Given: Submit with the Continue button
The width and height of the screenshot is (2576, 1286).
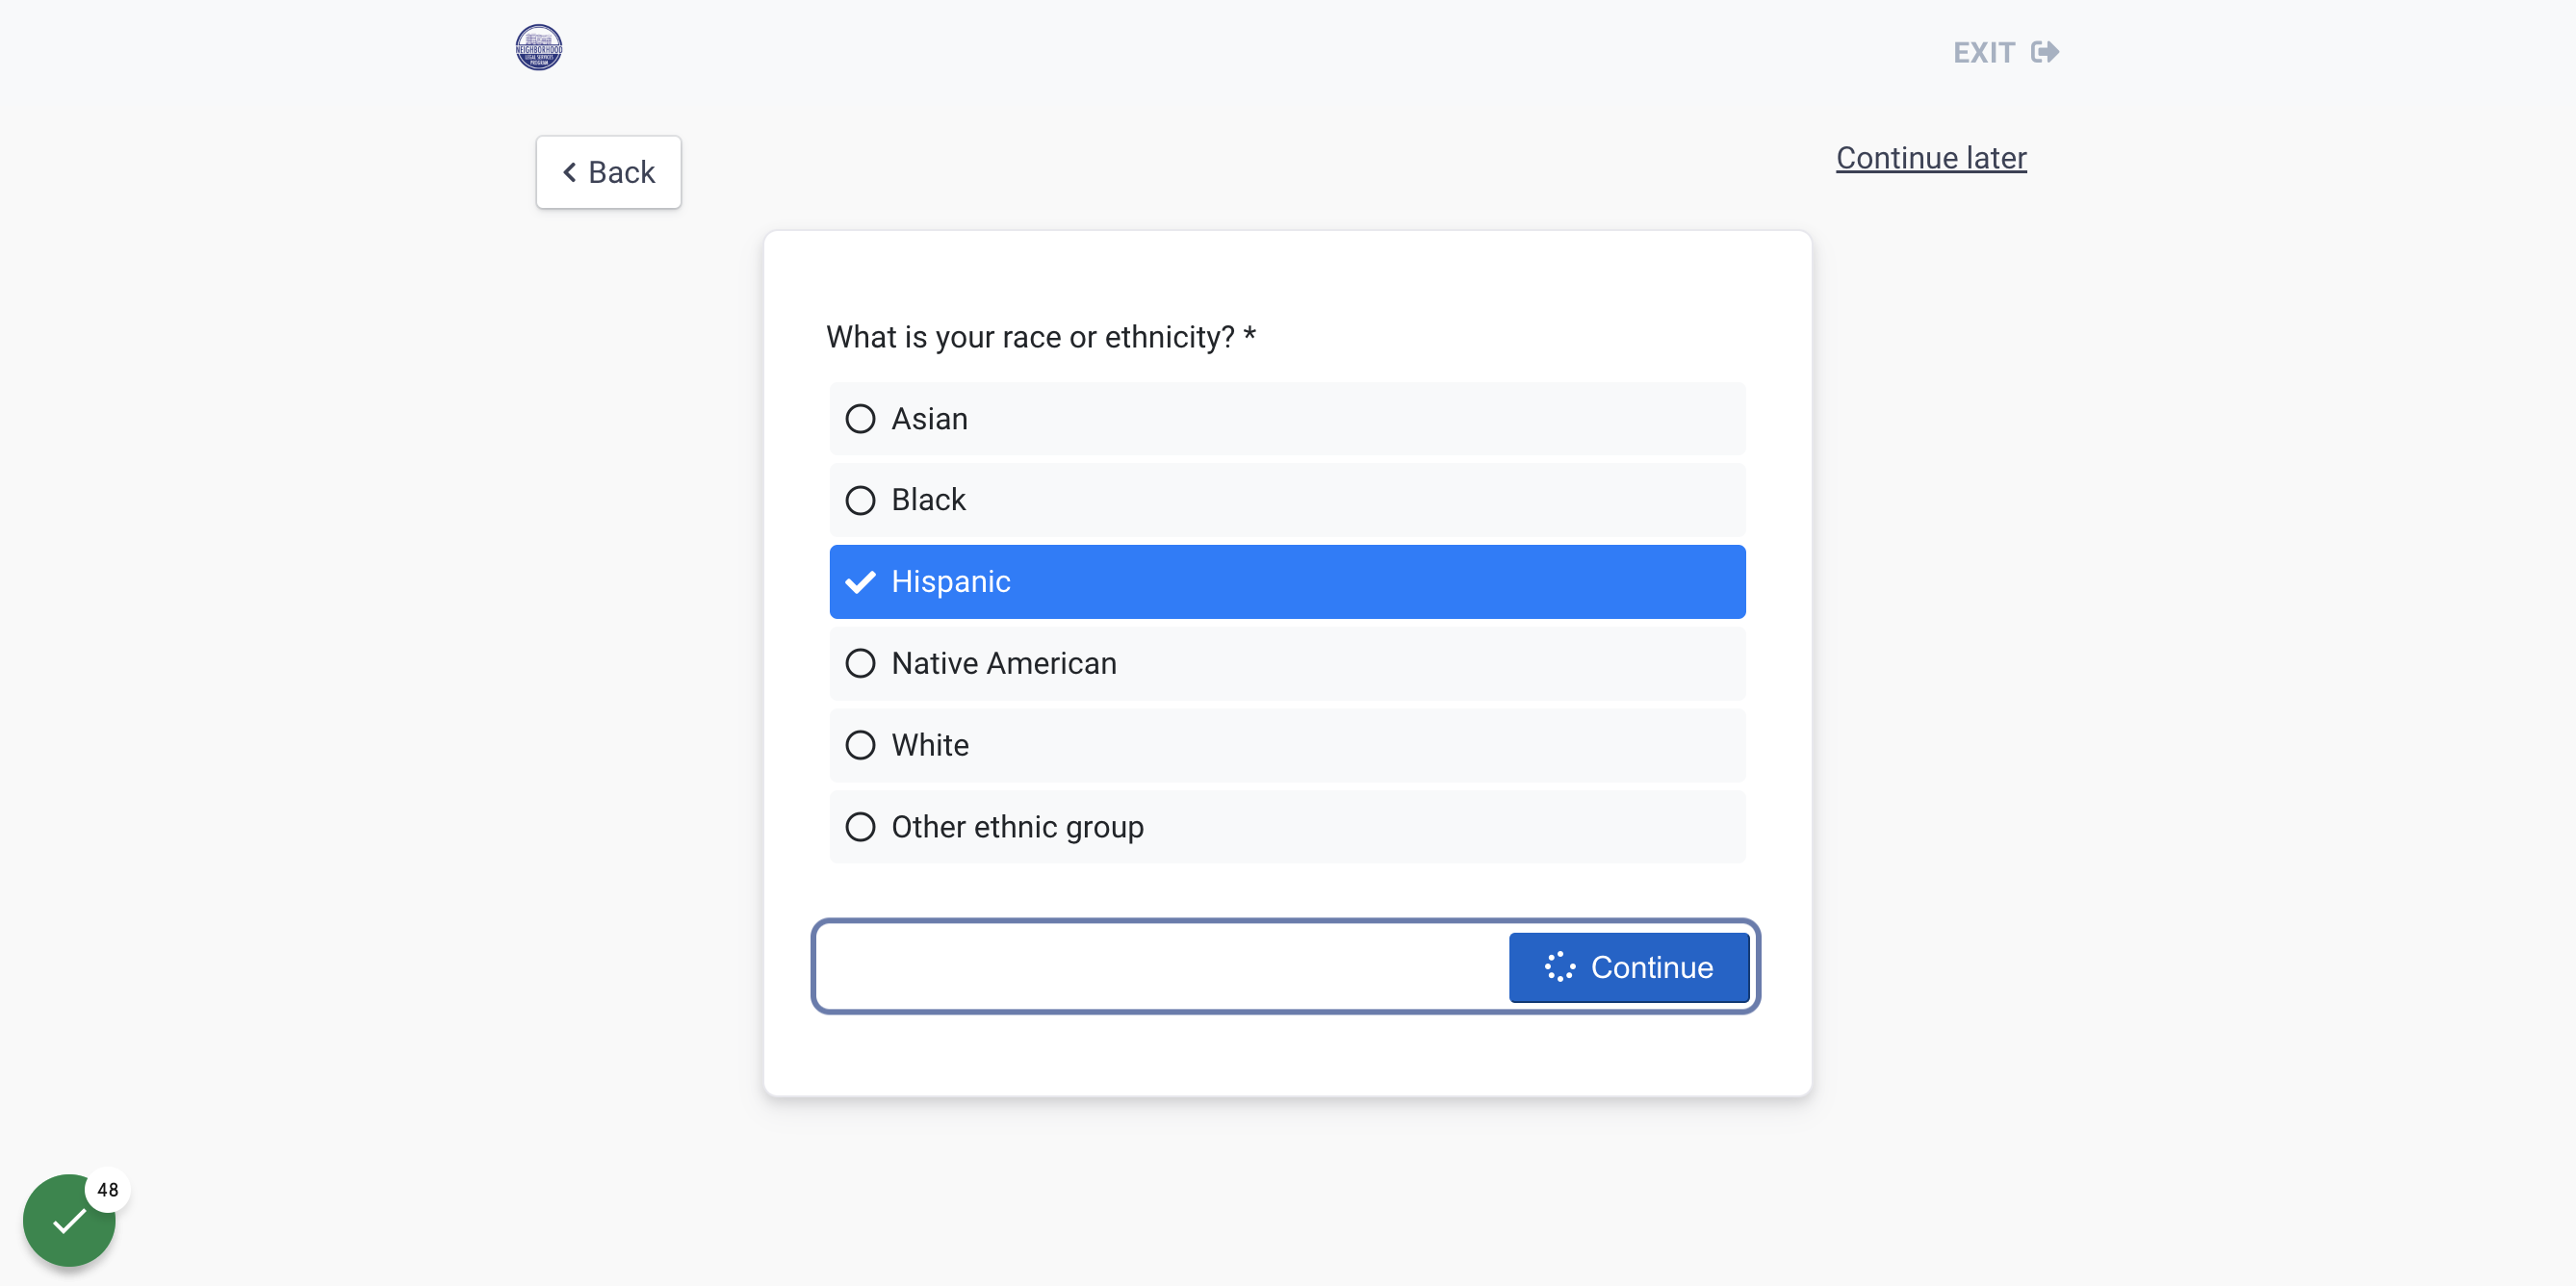Looking at the screenshot, I should tap(1628, 967).
